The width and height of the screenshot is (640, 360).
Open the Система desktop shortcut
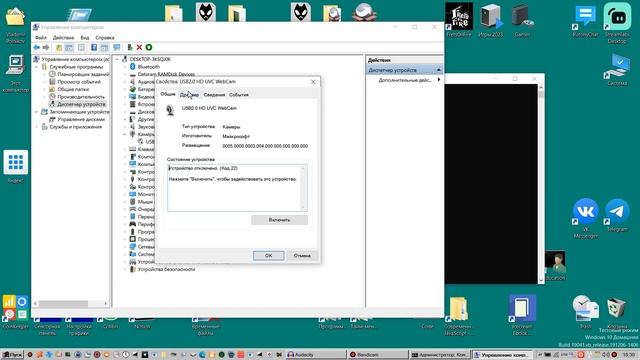[x=617, y=70]
